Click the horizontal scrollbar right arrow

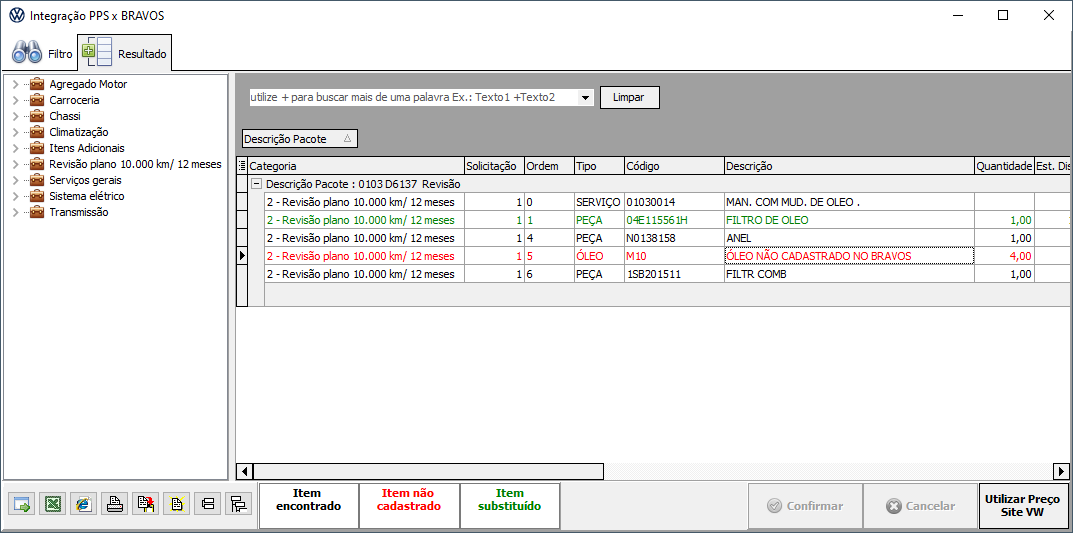pos(1061,471)
